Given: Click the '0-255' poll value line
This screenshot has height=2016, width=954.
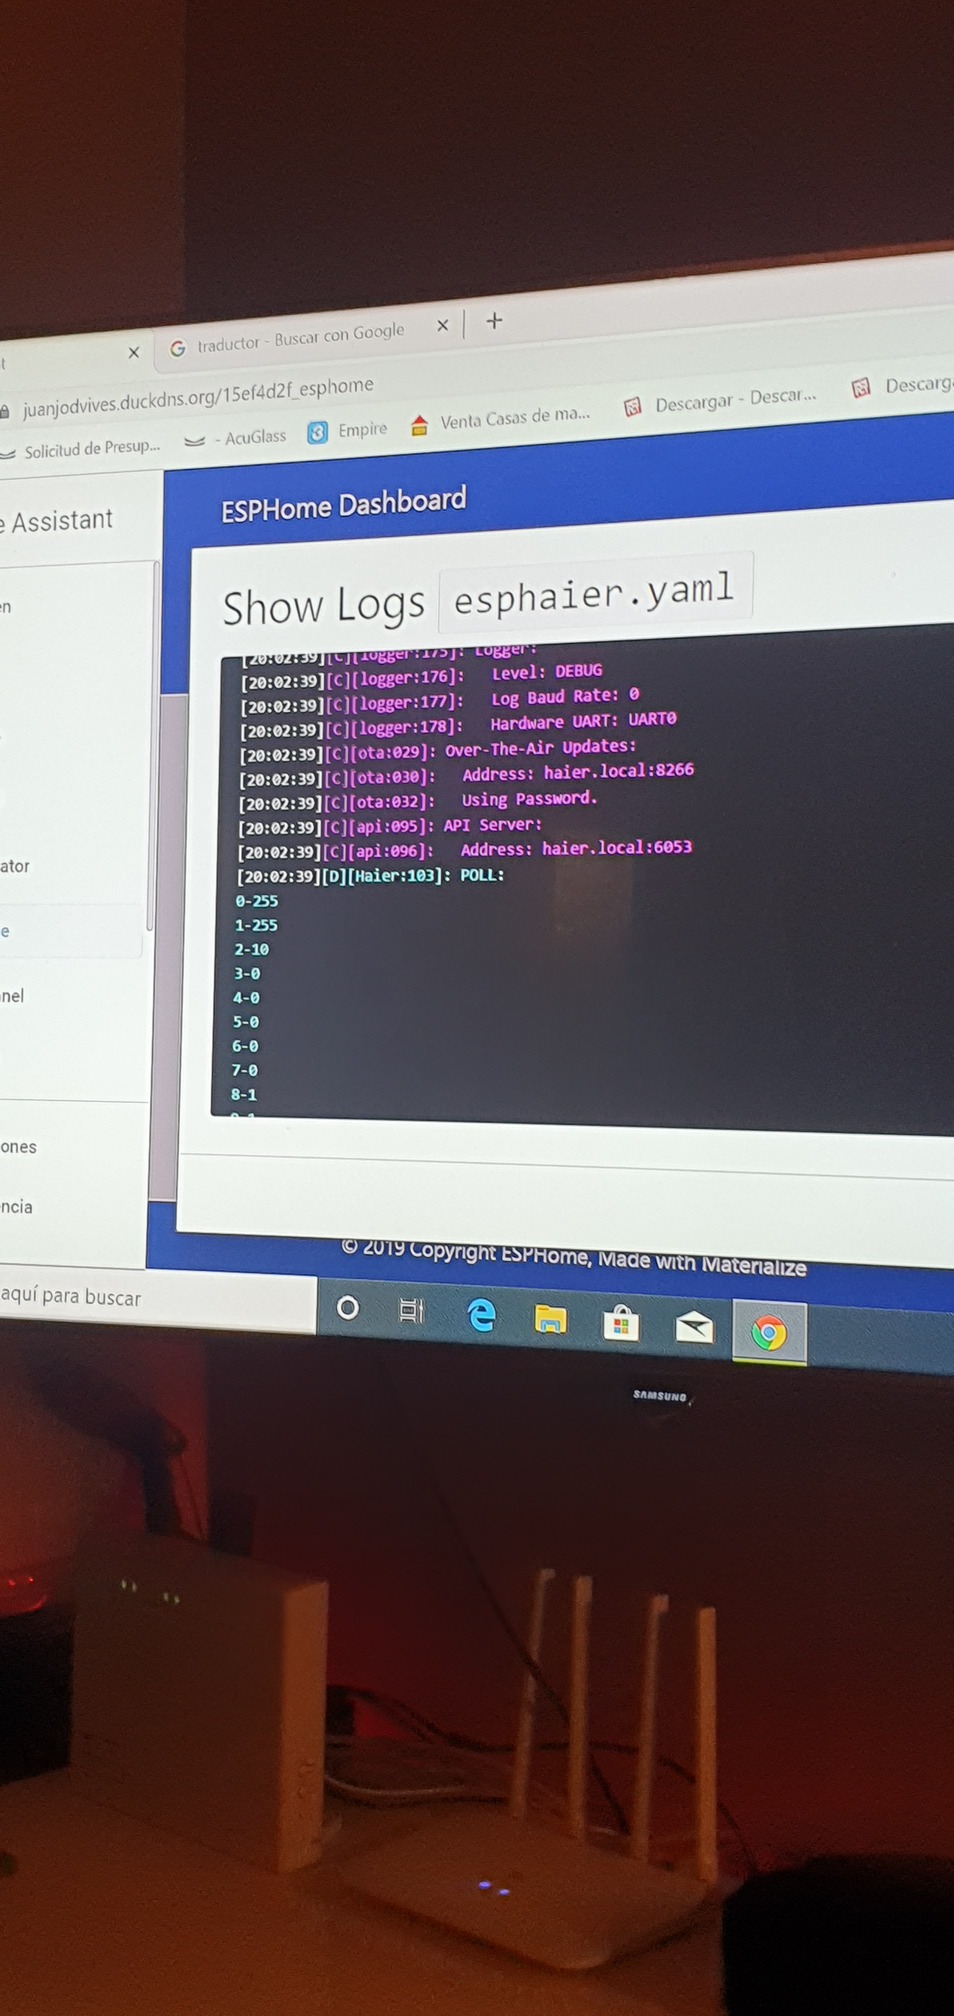Looking at the screenshot, I should [x=257, y=901].
